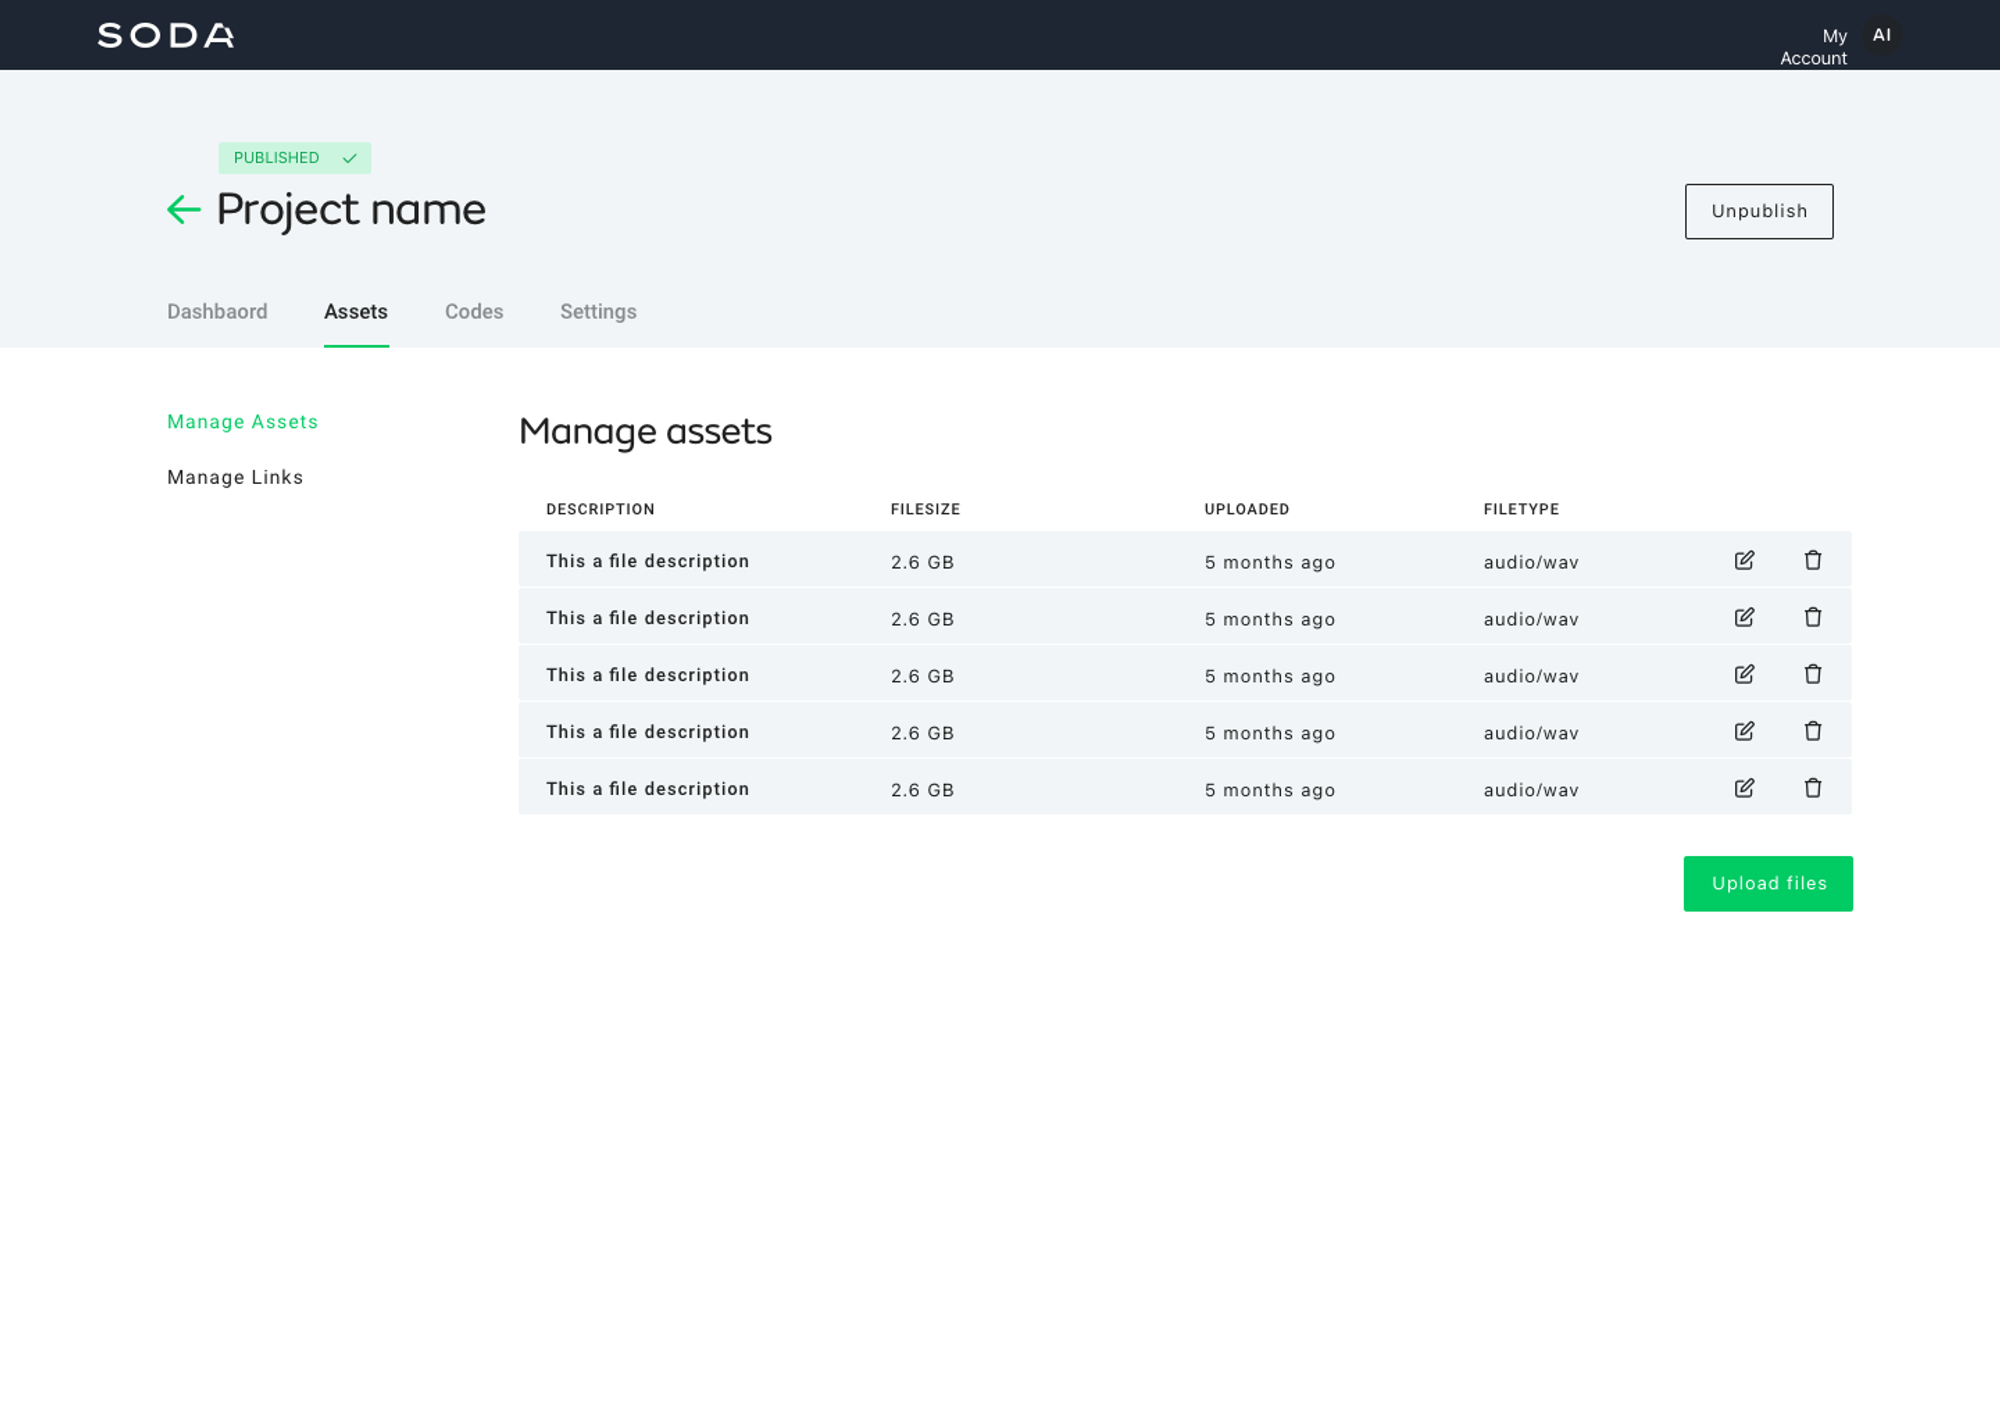Open Manage Links in the sidebar
2000x1422 pixels.
click(235, 477)
